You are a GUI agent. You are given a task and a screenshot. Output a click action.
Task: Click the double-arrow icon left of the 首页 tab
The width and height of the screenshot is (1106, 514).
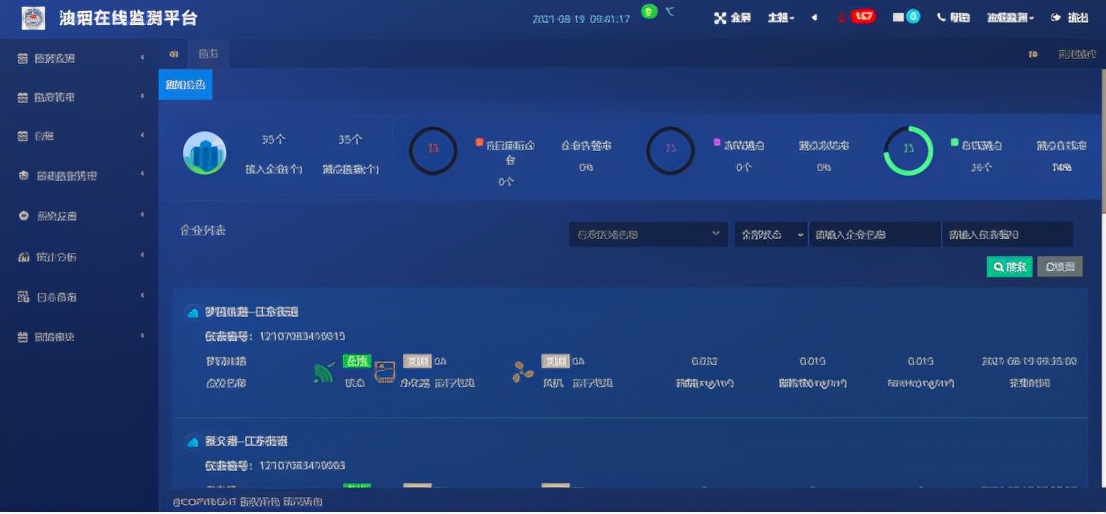[x=174, y=54]
